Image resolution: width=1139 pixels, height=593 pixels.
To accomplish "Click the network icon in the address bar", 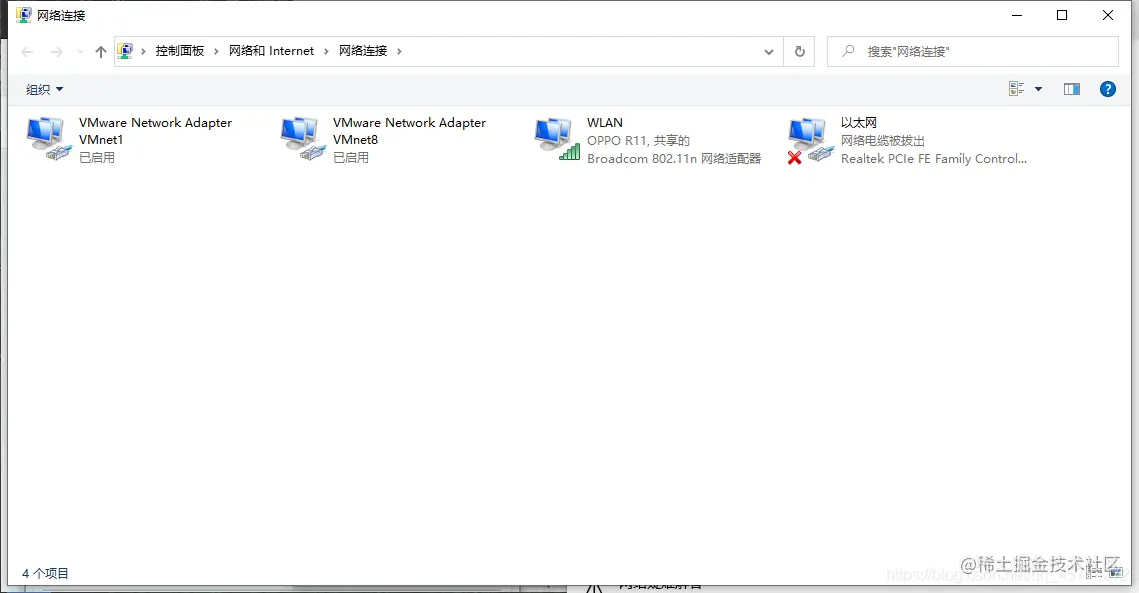I will click(x=126, y=50).
